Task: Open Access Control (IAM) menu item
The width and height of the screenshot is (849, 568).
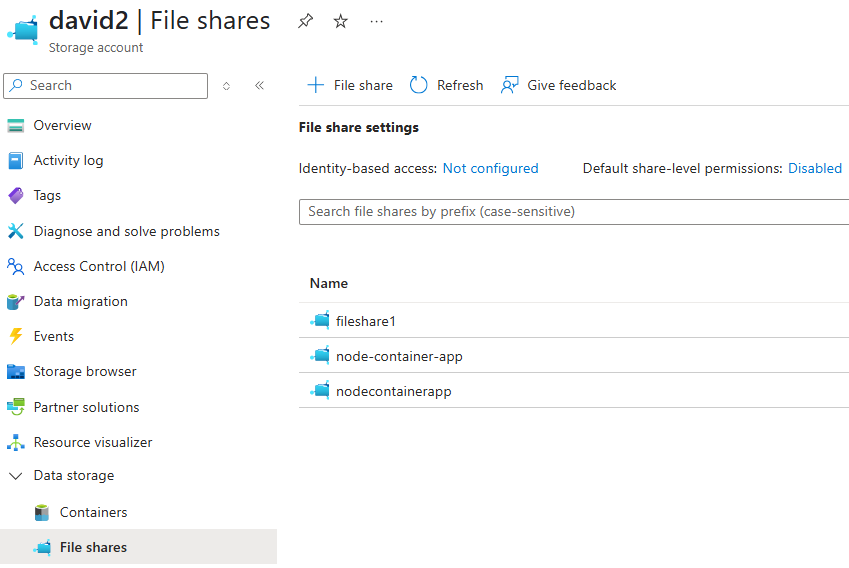Action: 99,266
